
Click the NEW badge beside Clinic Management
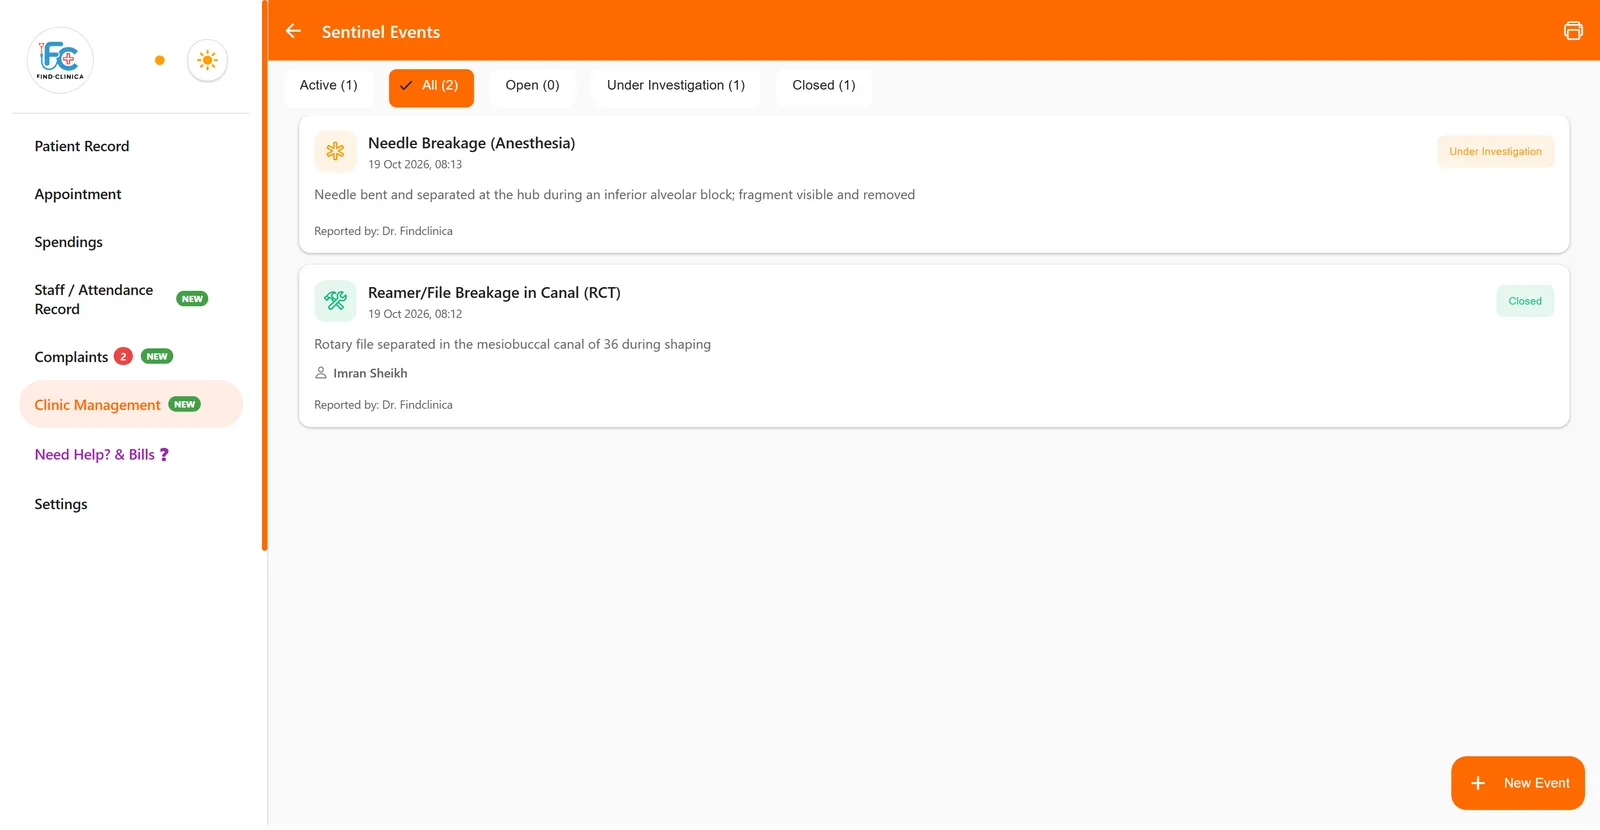pos(184,404)
